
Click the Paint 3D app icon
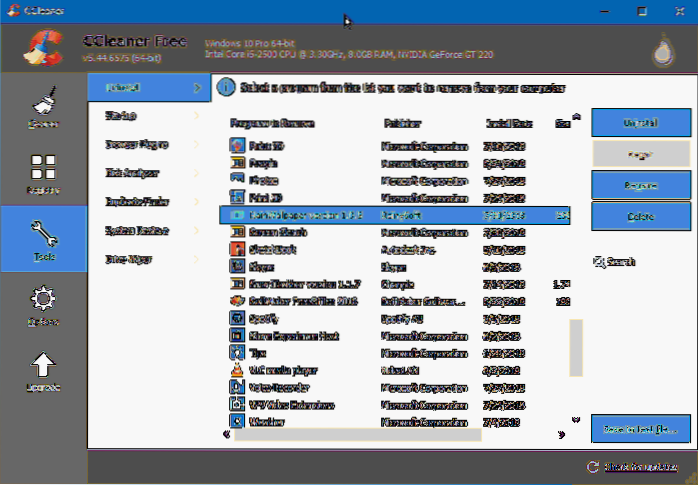pyautogui.click(x=237, y=146)
